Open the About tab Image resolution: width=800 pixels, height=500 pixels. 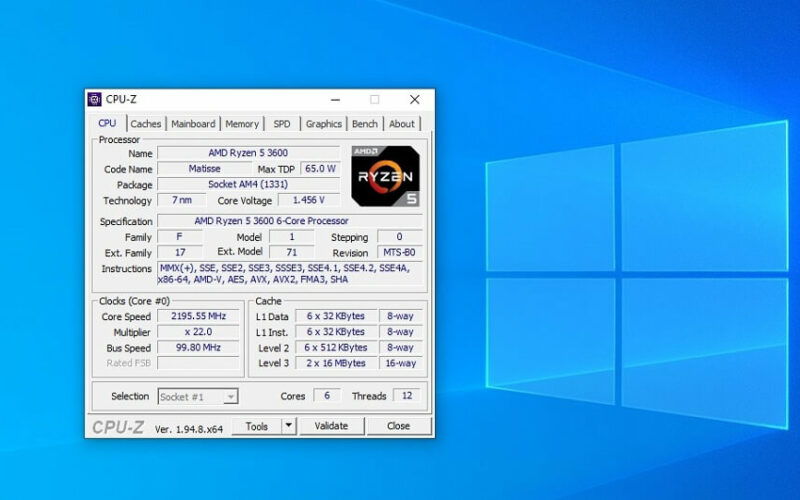402,124
